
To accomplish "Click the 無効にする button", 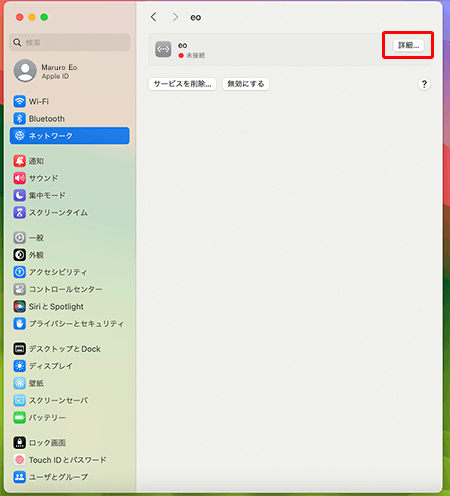I will tap(246, 84).
